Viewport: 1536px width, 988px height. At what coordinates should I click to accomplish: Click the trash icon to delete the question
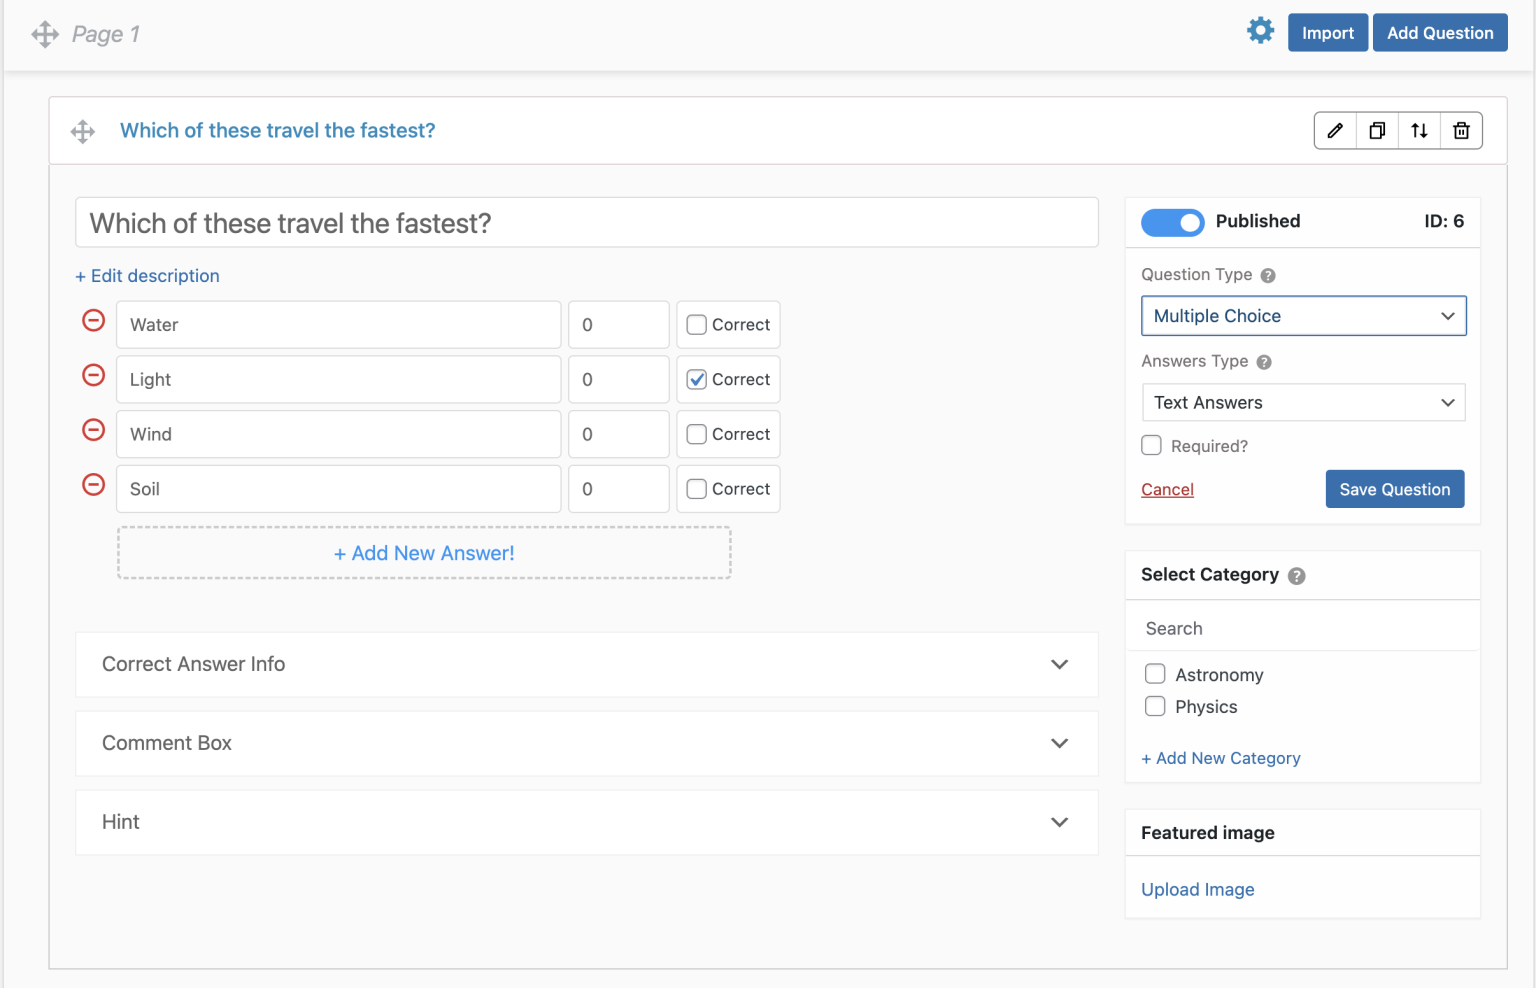coord(1461,130)
